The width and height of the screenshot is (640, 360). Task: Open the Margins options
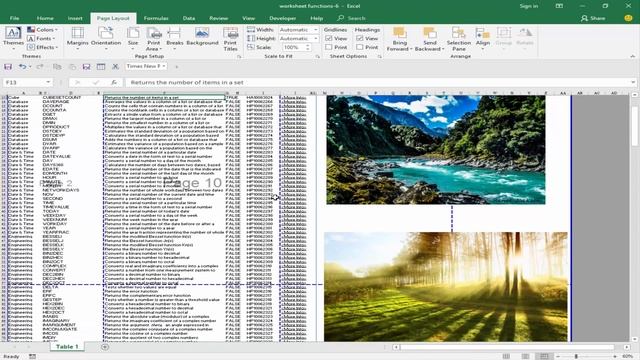[77, 38]
